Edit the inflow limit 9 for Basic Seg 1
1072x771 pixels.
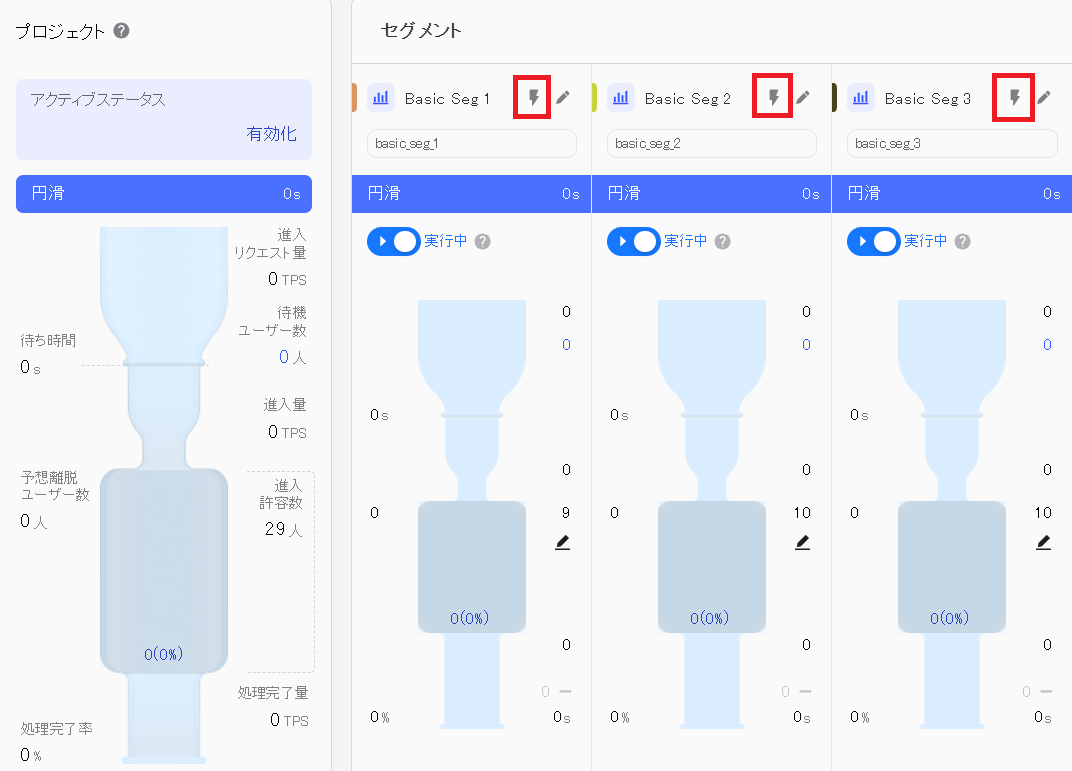[563, 542]
